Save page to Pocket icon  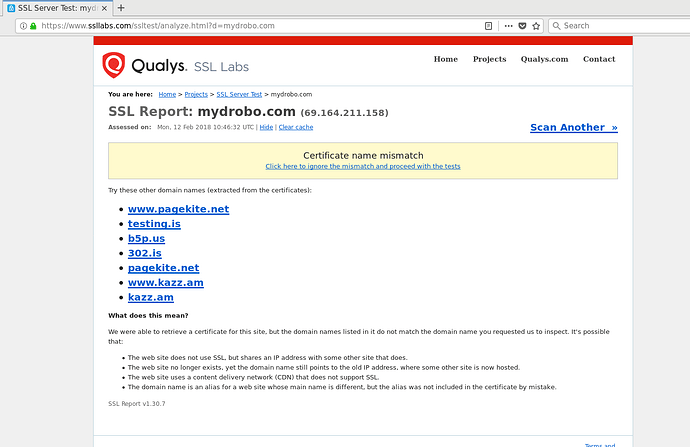(522, 26)
